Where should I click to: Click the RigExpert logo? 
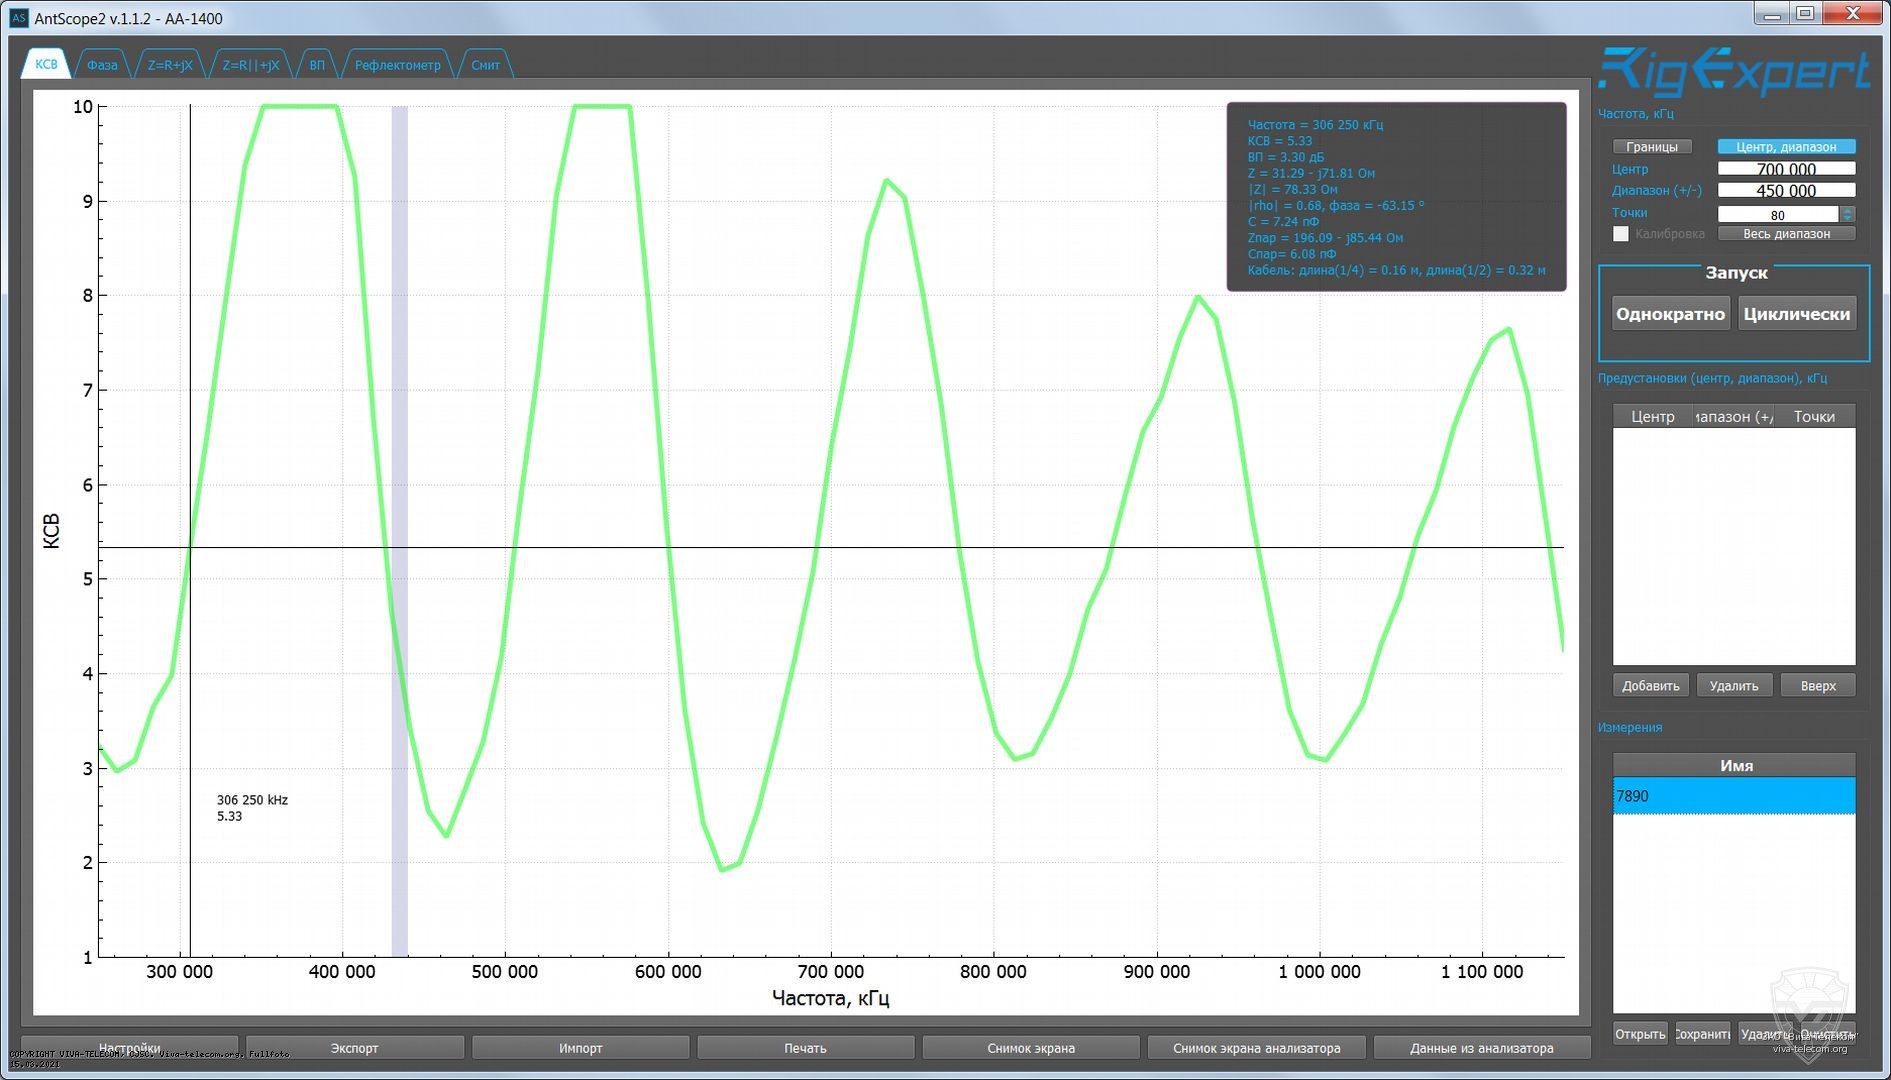pyautogui.click(x=1733, y=72)
